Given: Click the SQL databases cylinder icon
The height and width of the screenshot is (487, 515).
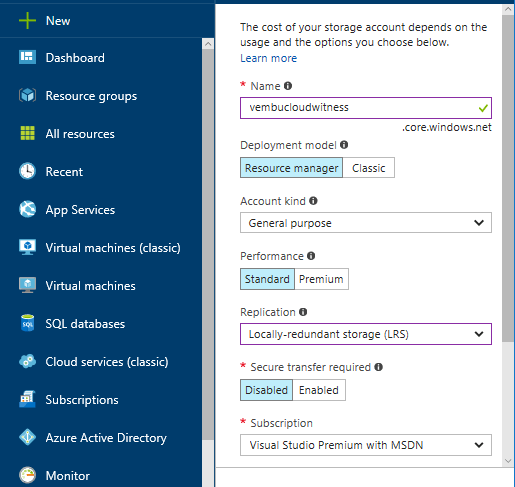Looking at the screenshot, I should (27, 323).
